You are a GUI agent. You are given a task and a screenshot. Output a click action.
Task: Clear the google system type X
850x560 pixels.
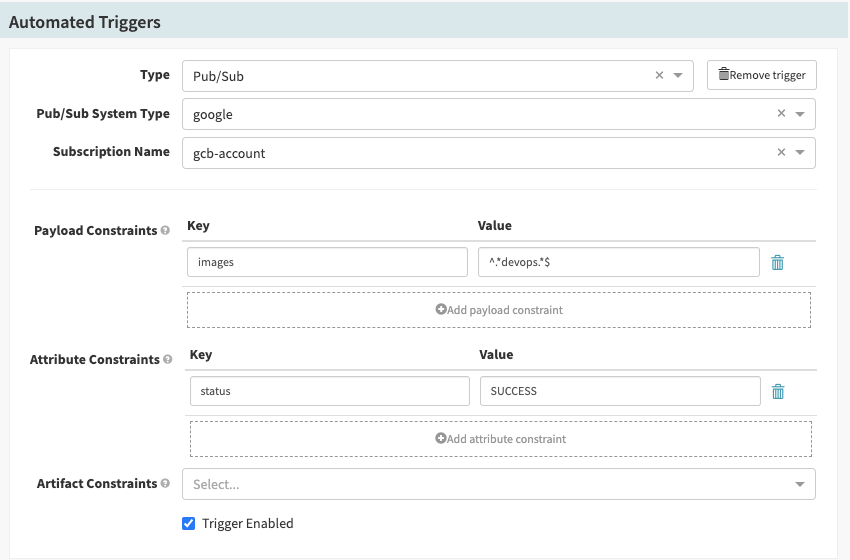(781, 114)
